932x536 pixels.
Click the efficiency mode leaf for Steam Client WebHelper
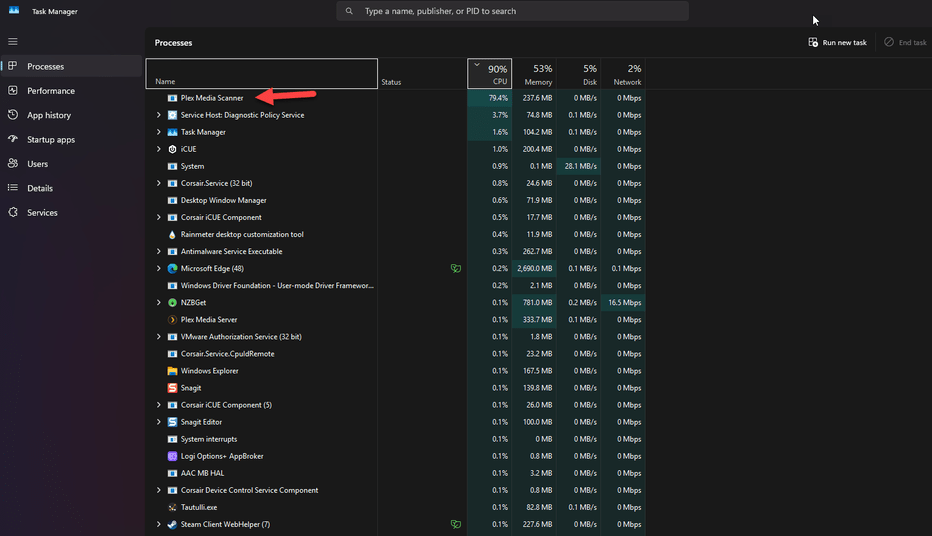[456, 525]
